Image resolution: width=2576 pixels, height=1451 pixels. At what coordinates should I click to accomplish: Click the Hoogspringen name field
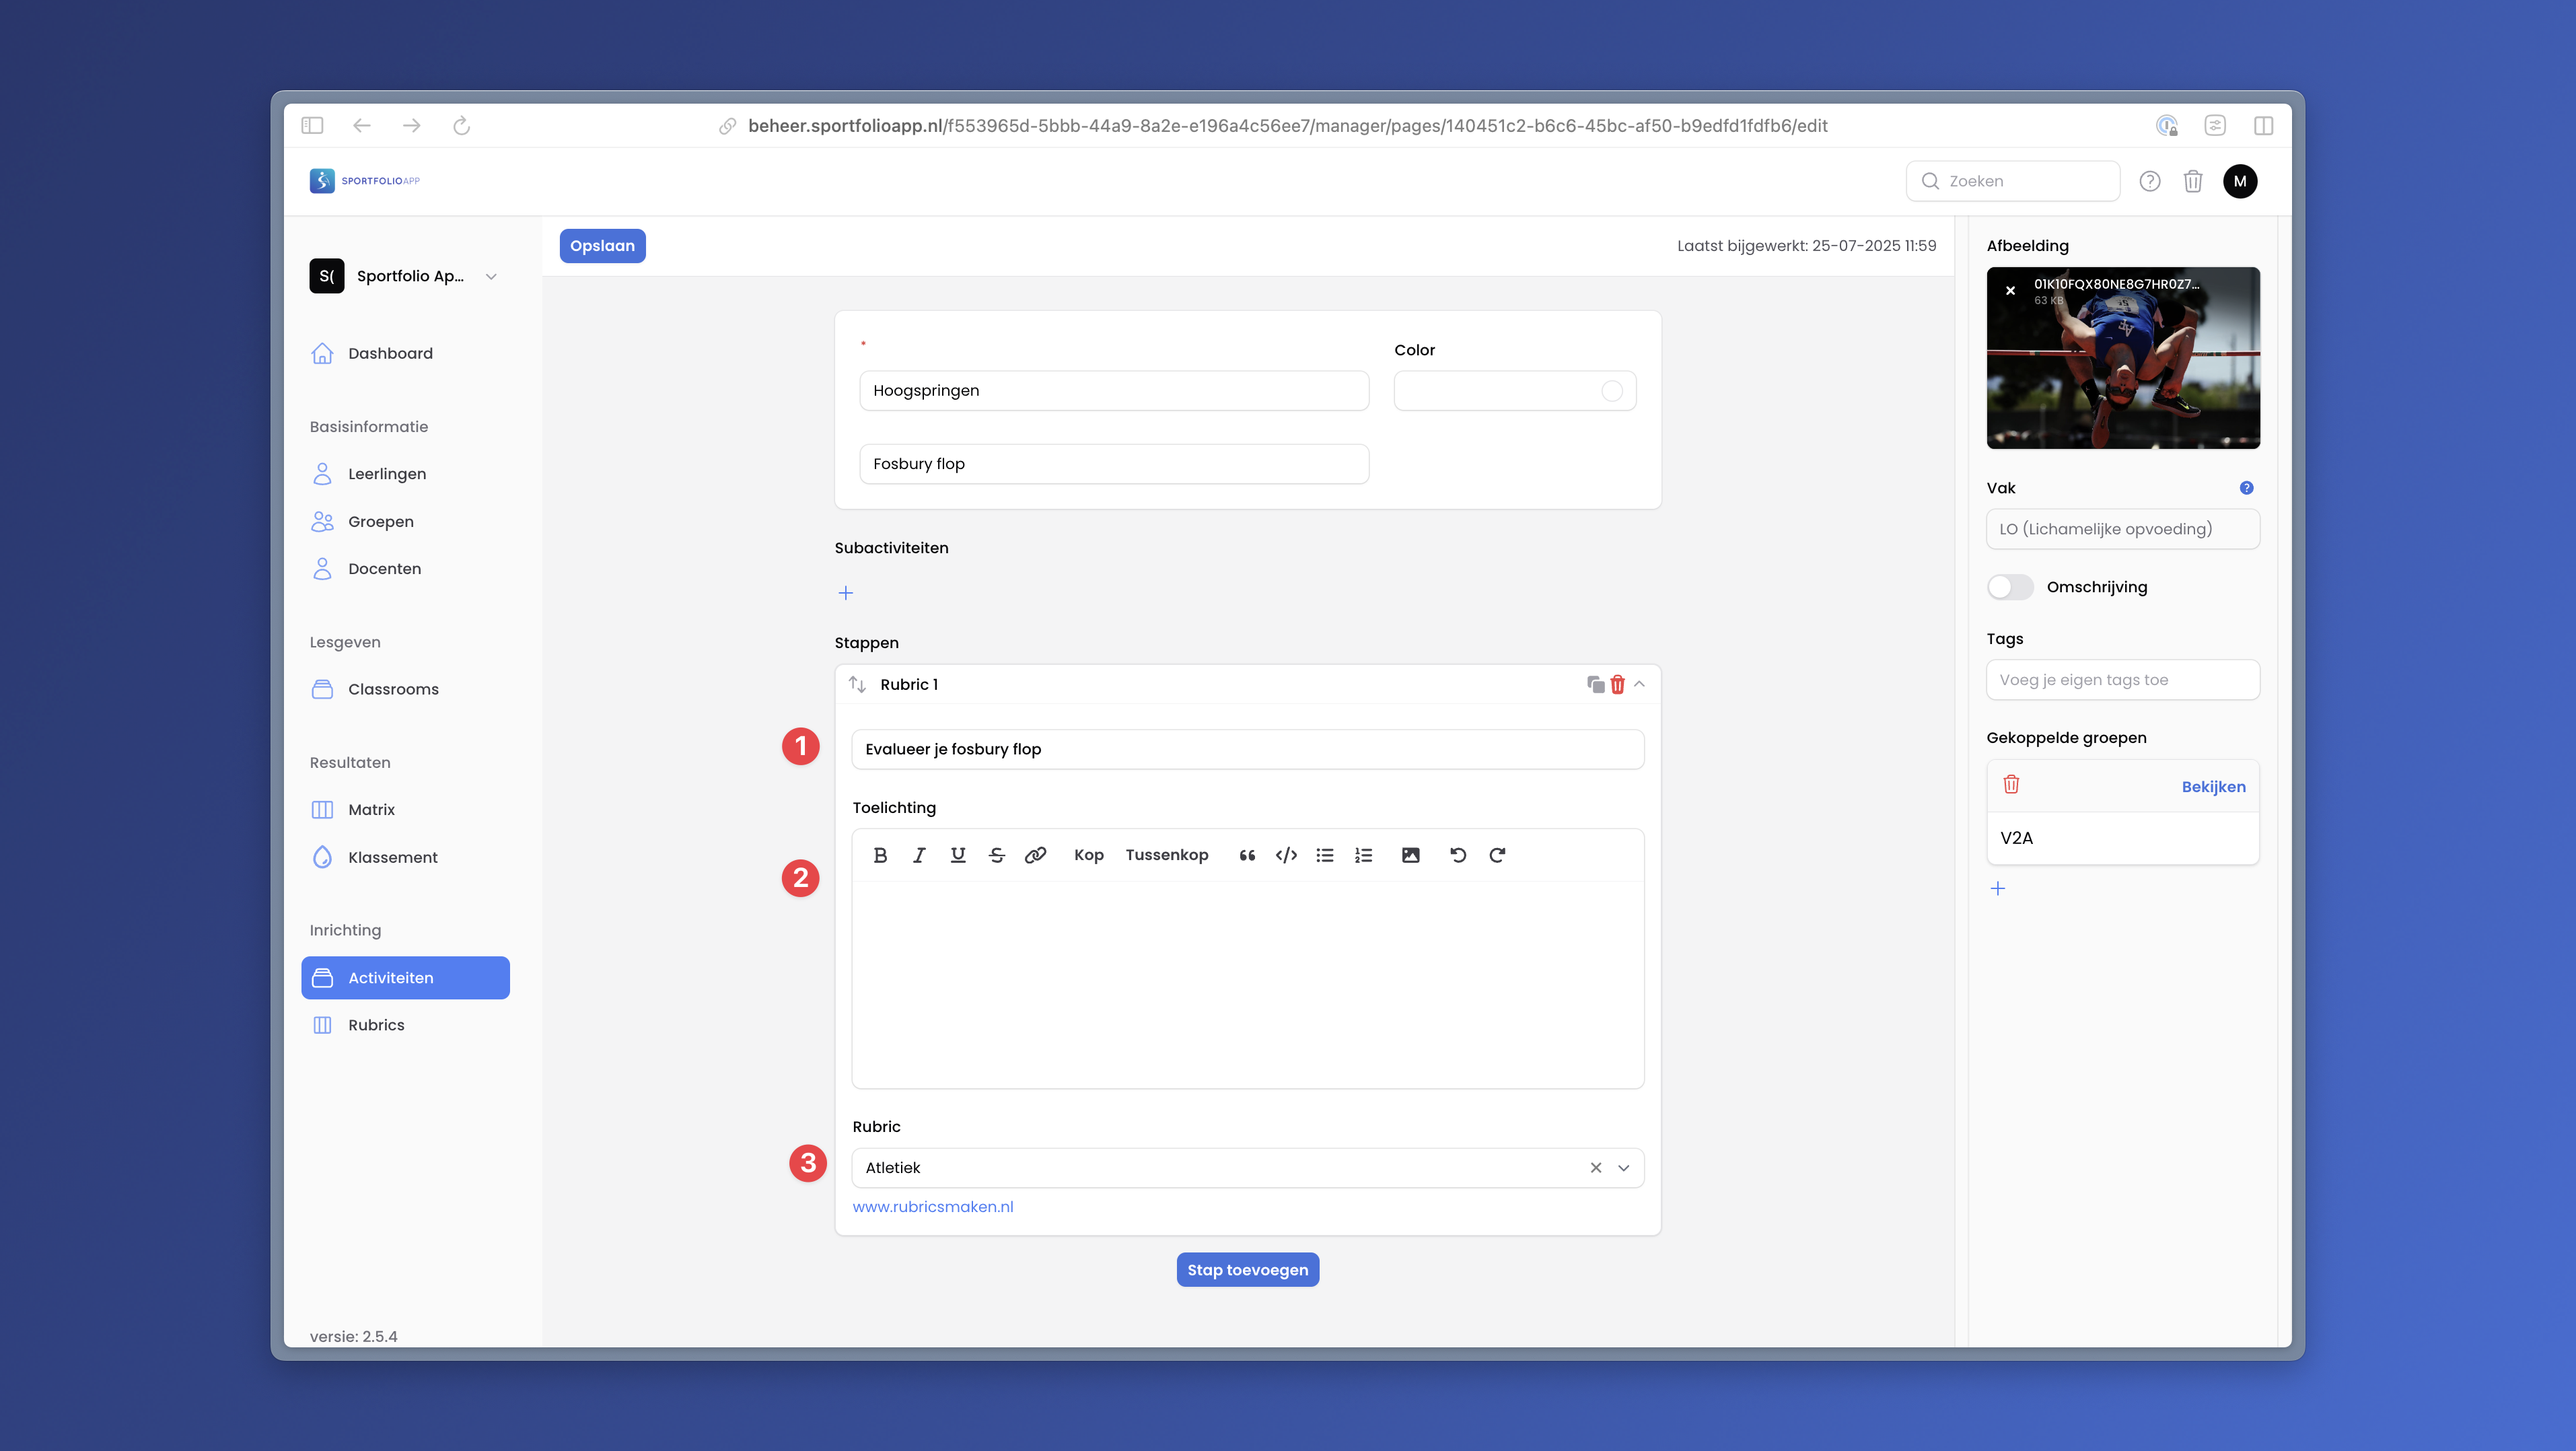click(x=1114, y=391)
